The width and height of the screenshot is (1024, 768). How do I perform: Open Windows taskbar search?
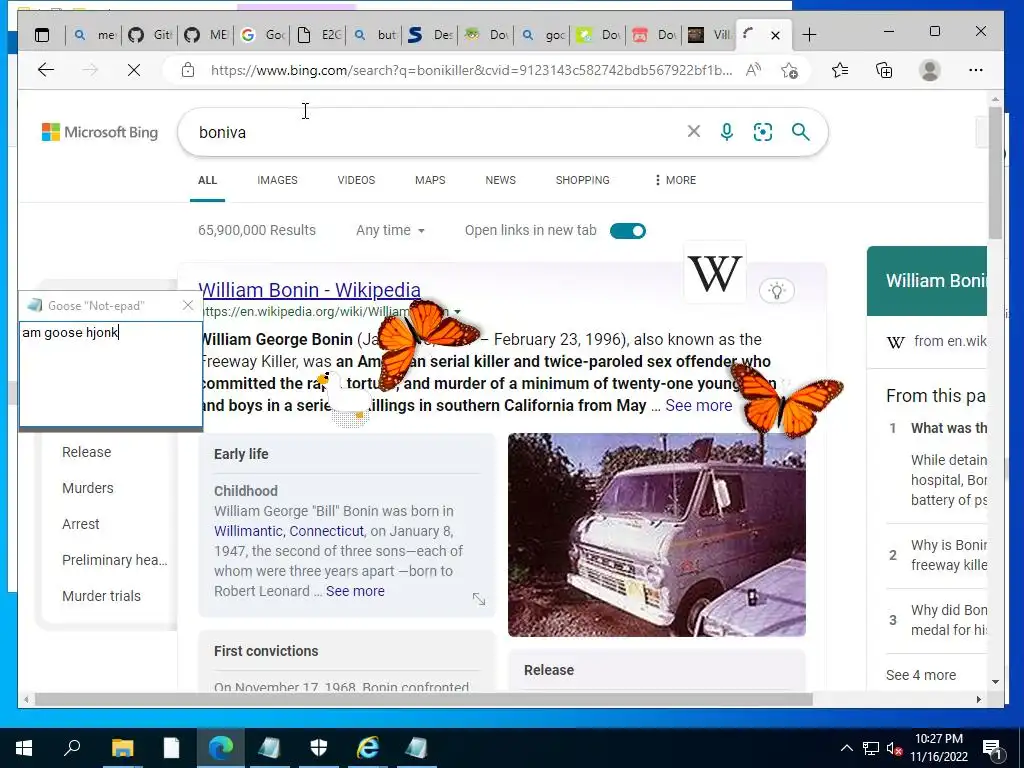click(72, 748)
